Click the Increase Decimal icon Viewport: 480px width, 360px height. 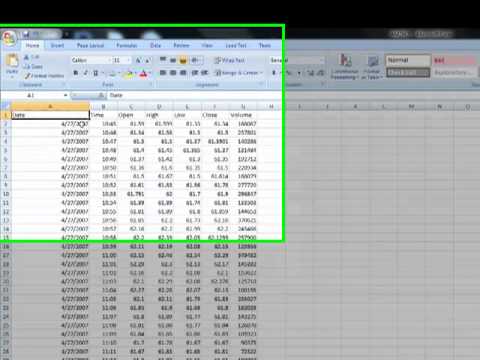pyautogui.click(x=310, y=73)
